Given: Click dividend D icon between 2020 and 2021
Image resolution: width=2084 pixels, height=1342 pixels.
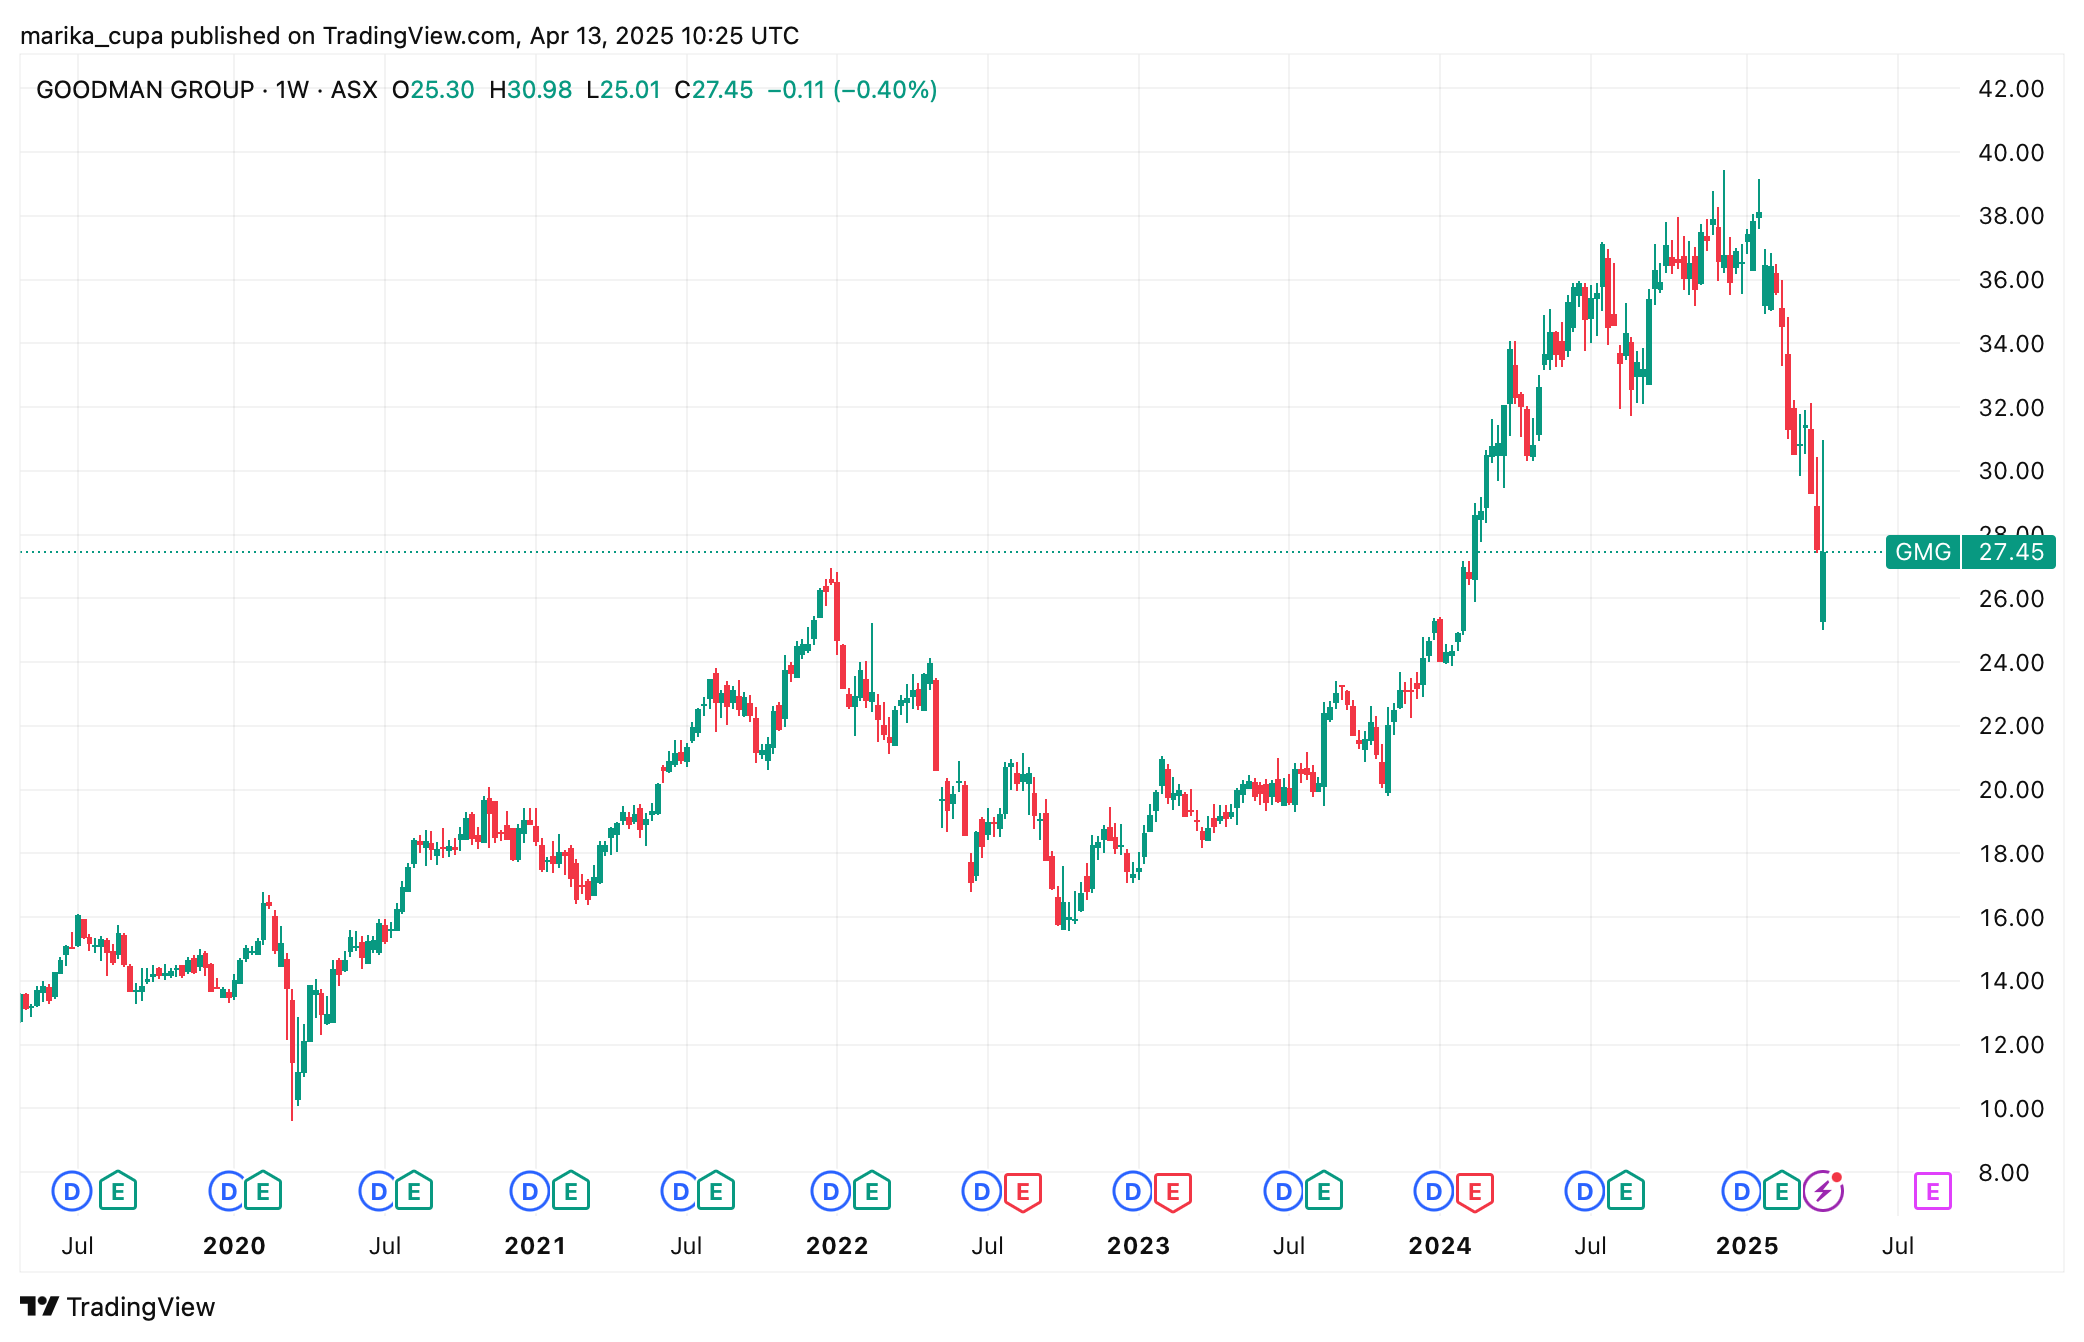Looking at the screenshot, I should [x=379, y=1191].
